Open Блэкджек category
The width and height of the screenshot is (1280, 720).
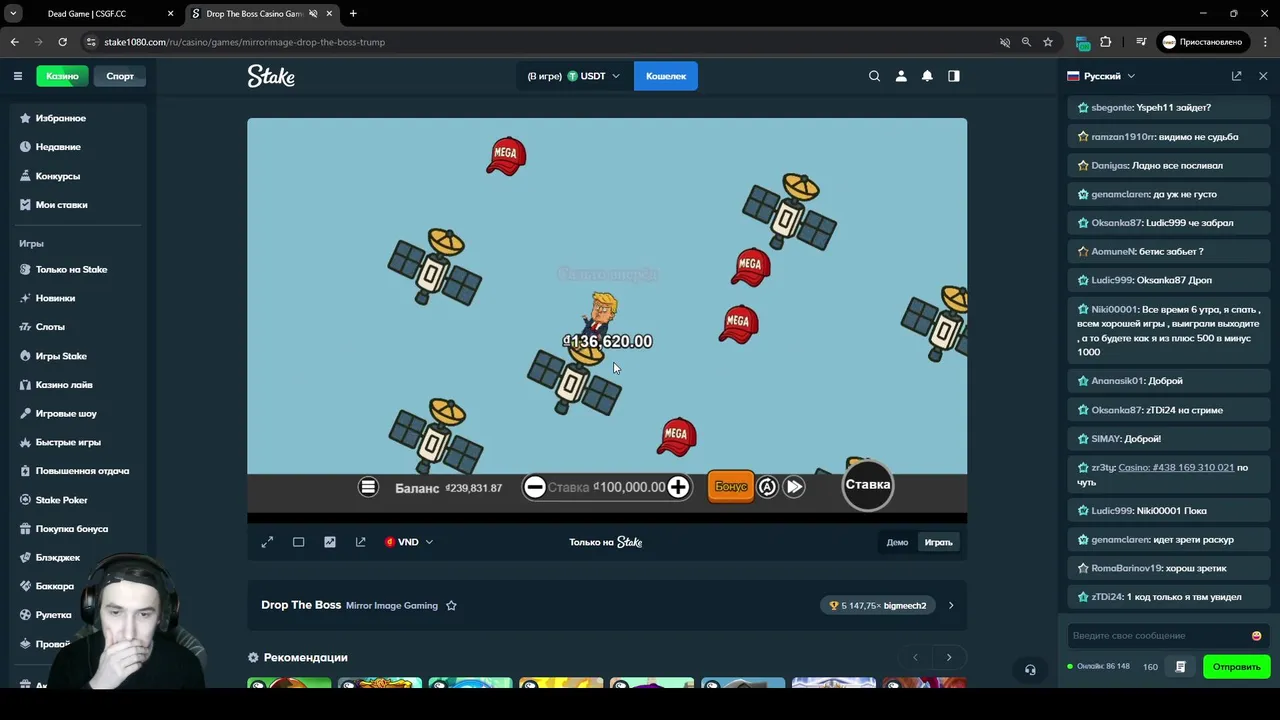78,557
